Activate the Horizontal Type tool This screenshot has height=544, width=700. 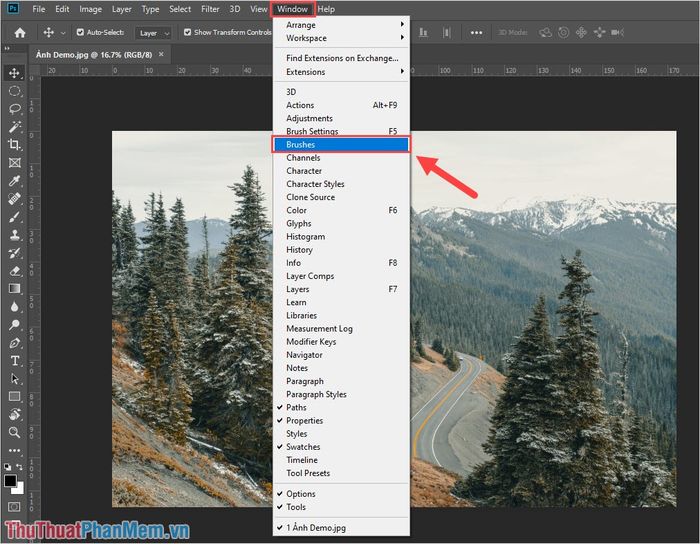click(15, 360)
